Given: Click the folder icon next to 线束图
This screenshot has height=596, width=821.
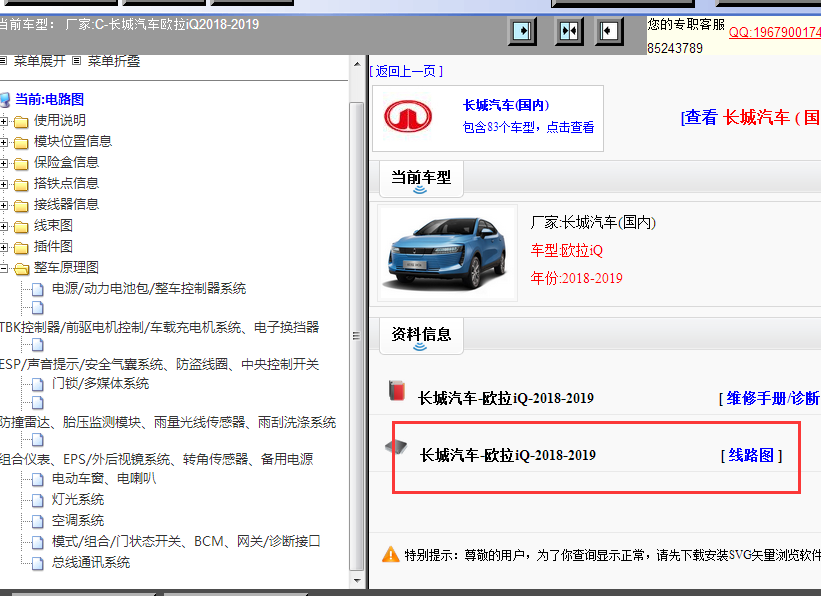Looking at the screenshot, I should click(x=21, y=226).
